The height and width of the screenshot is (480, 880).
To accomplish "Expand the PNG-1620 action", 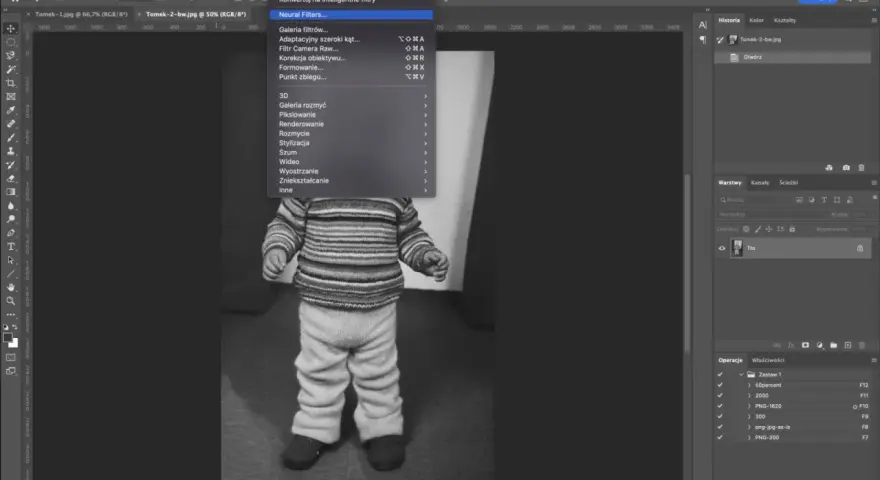I will [749, 406].
